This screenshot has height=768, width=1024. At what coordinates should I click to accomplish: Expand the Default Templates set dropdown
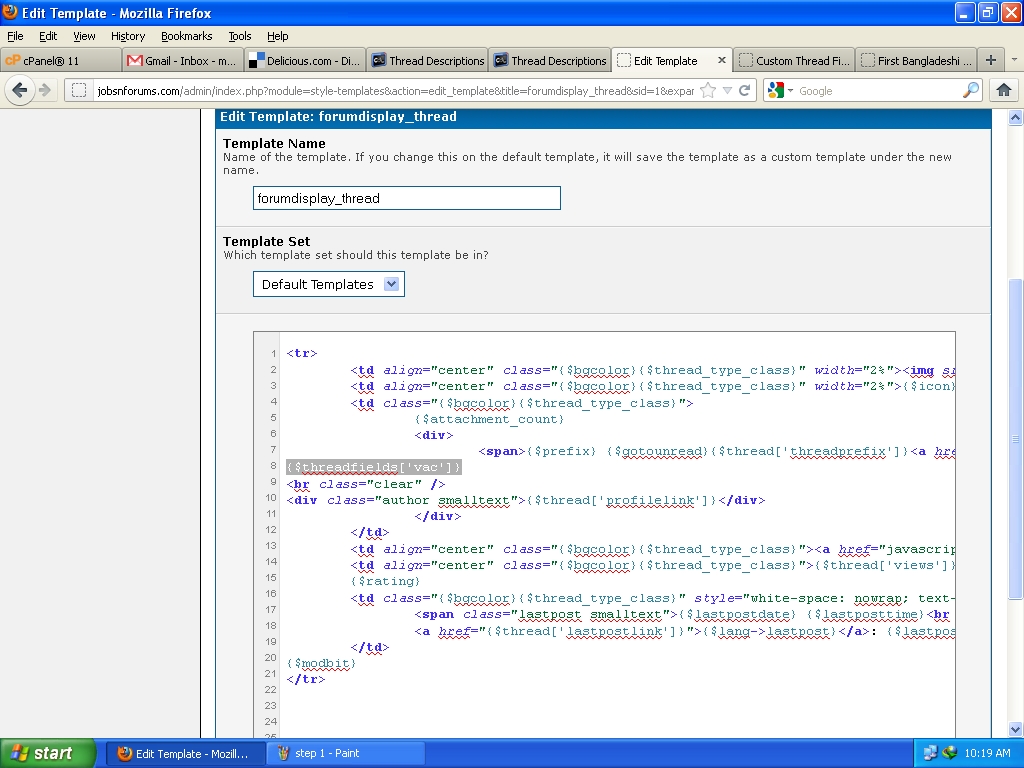pos(392,284)
